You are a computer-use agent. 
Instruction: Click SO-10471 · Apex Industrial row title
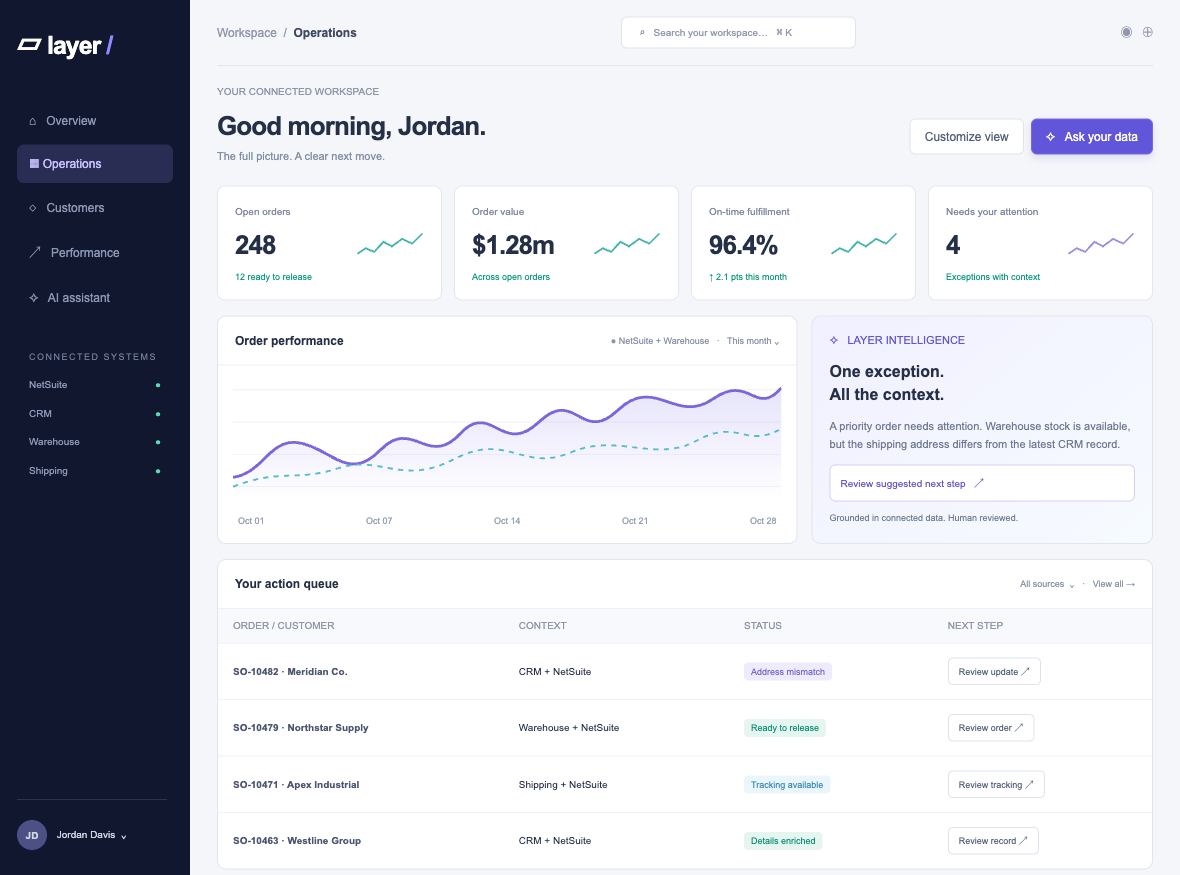[296, 784]
